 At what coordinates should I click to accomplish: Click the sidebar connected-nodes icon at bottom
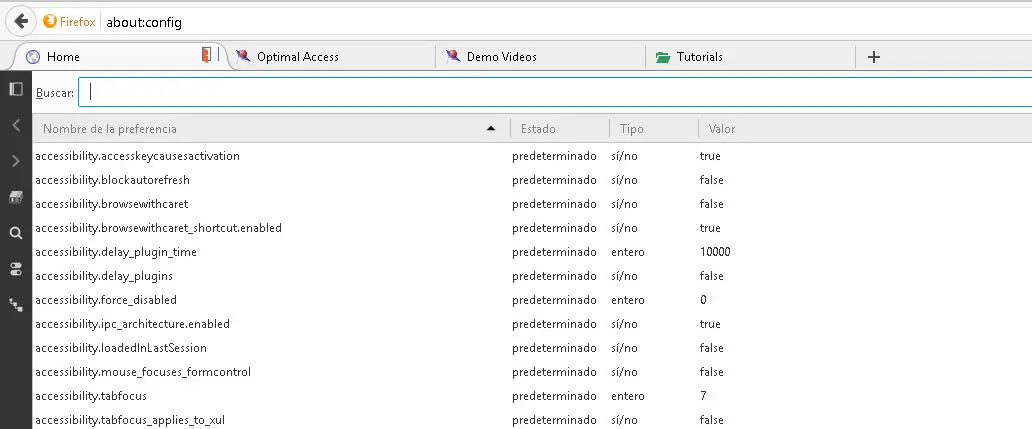(x=15, y=304)
